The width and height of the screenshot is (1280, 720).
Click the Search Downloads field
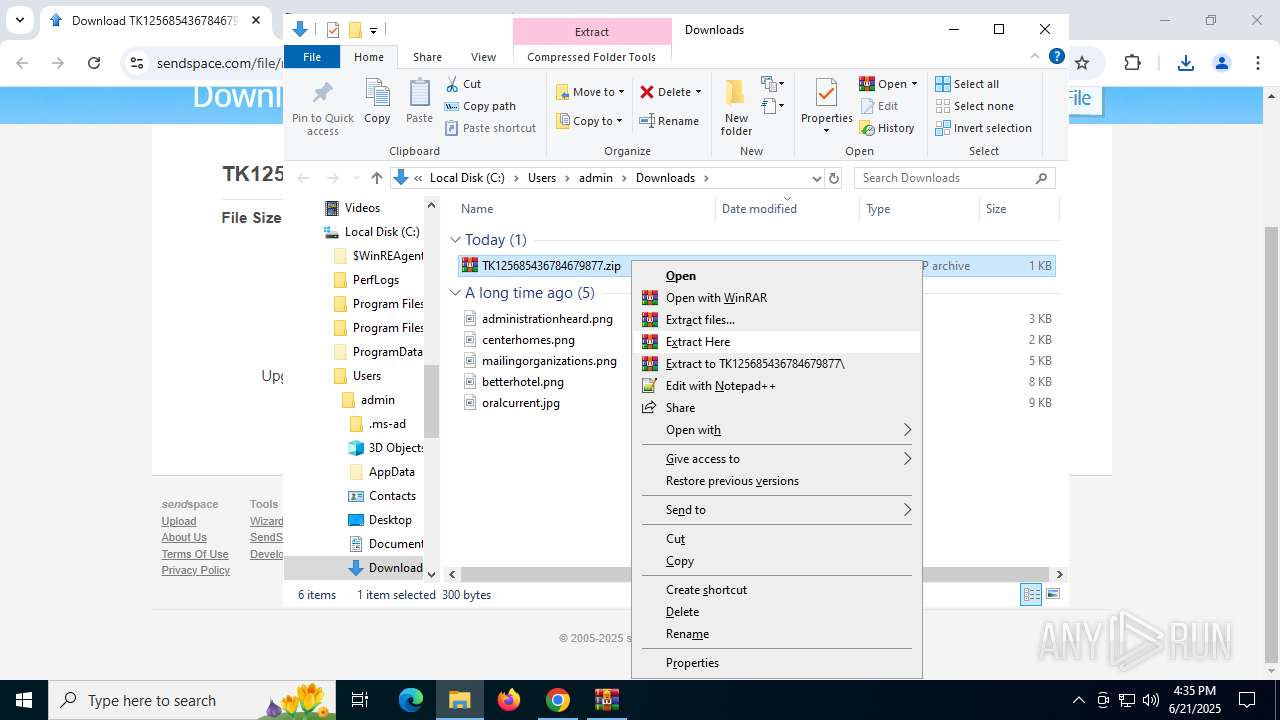954,178
